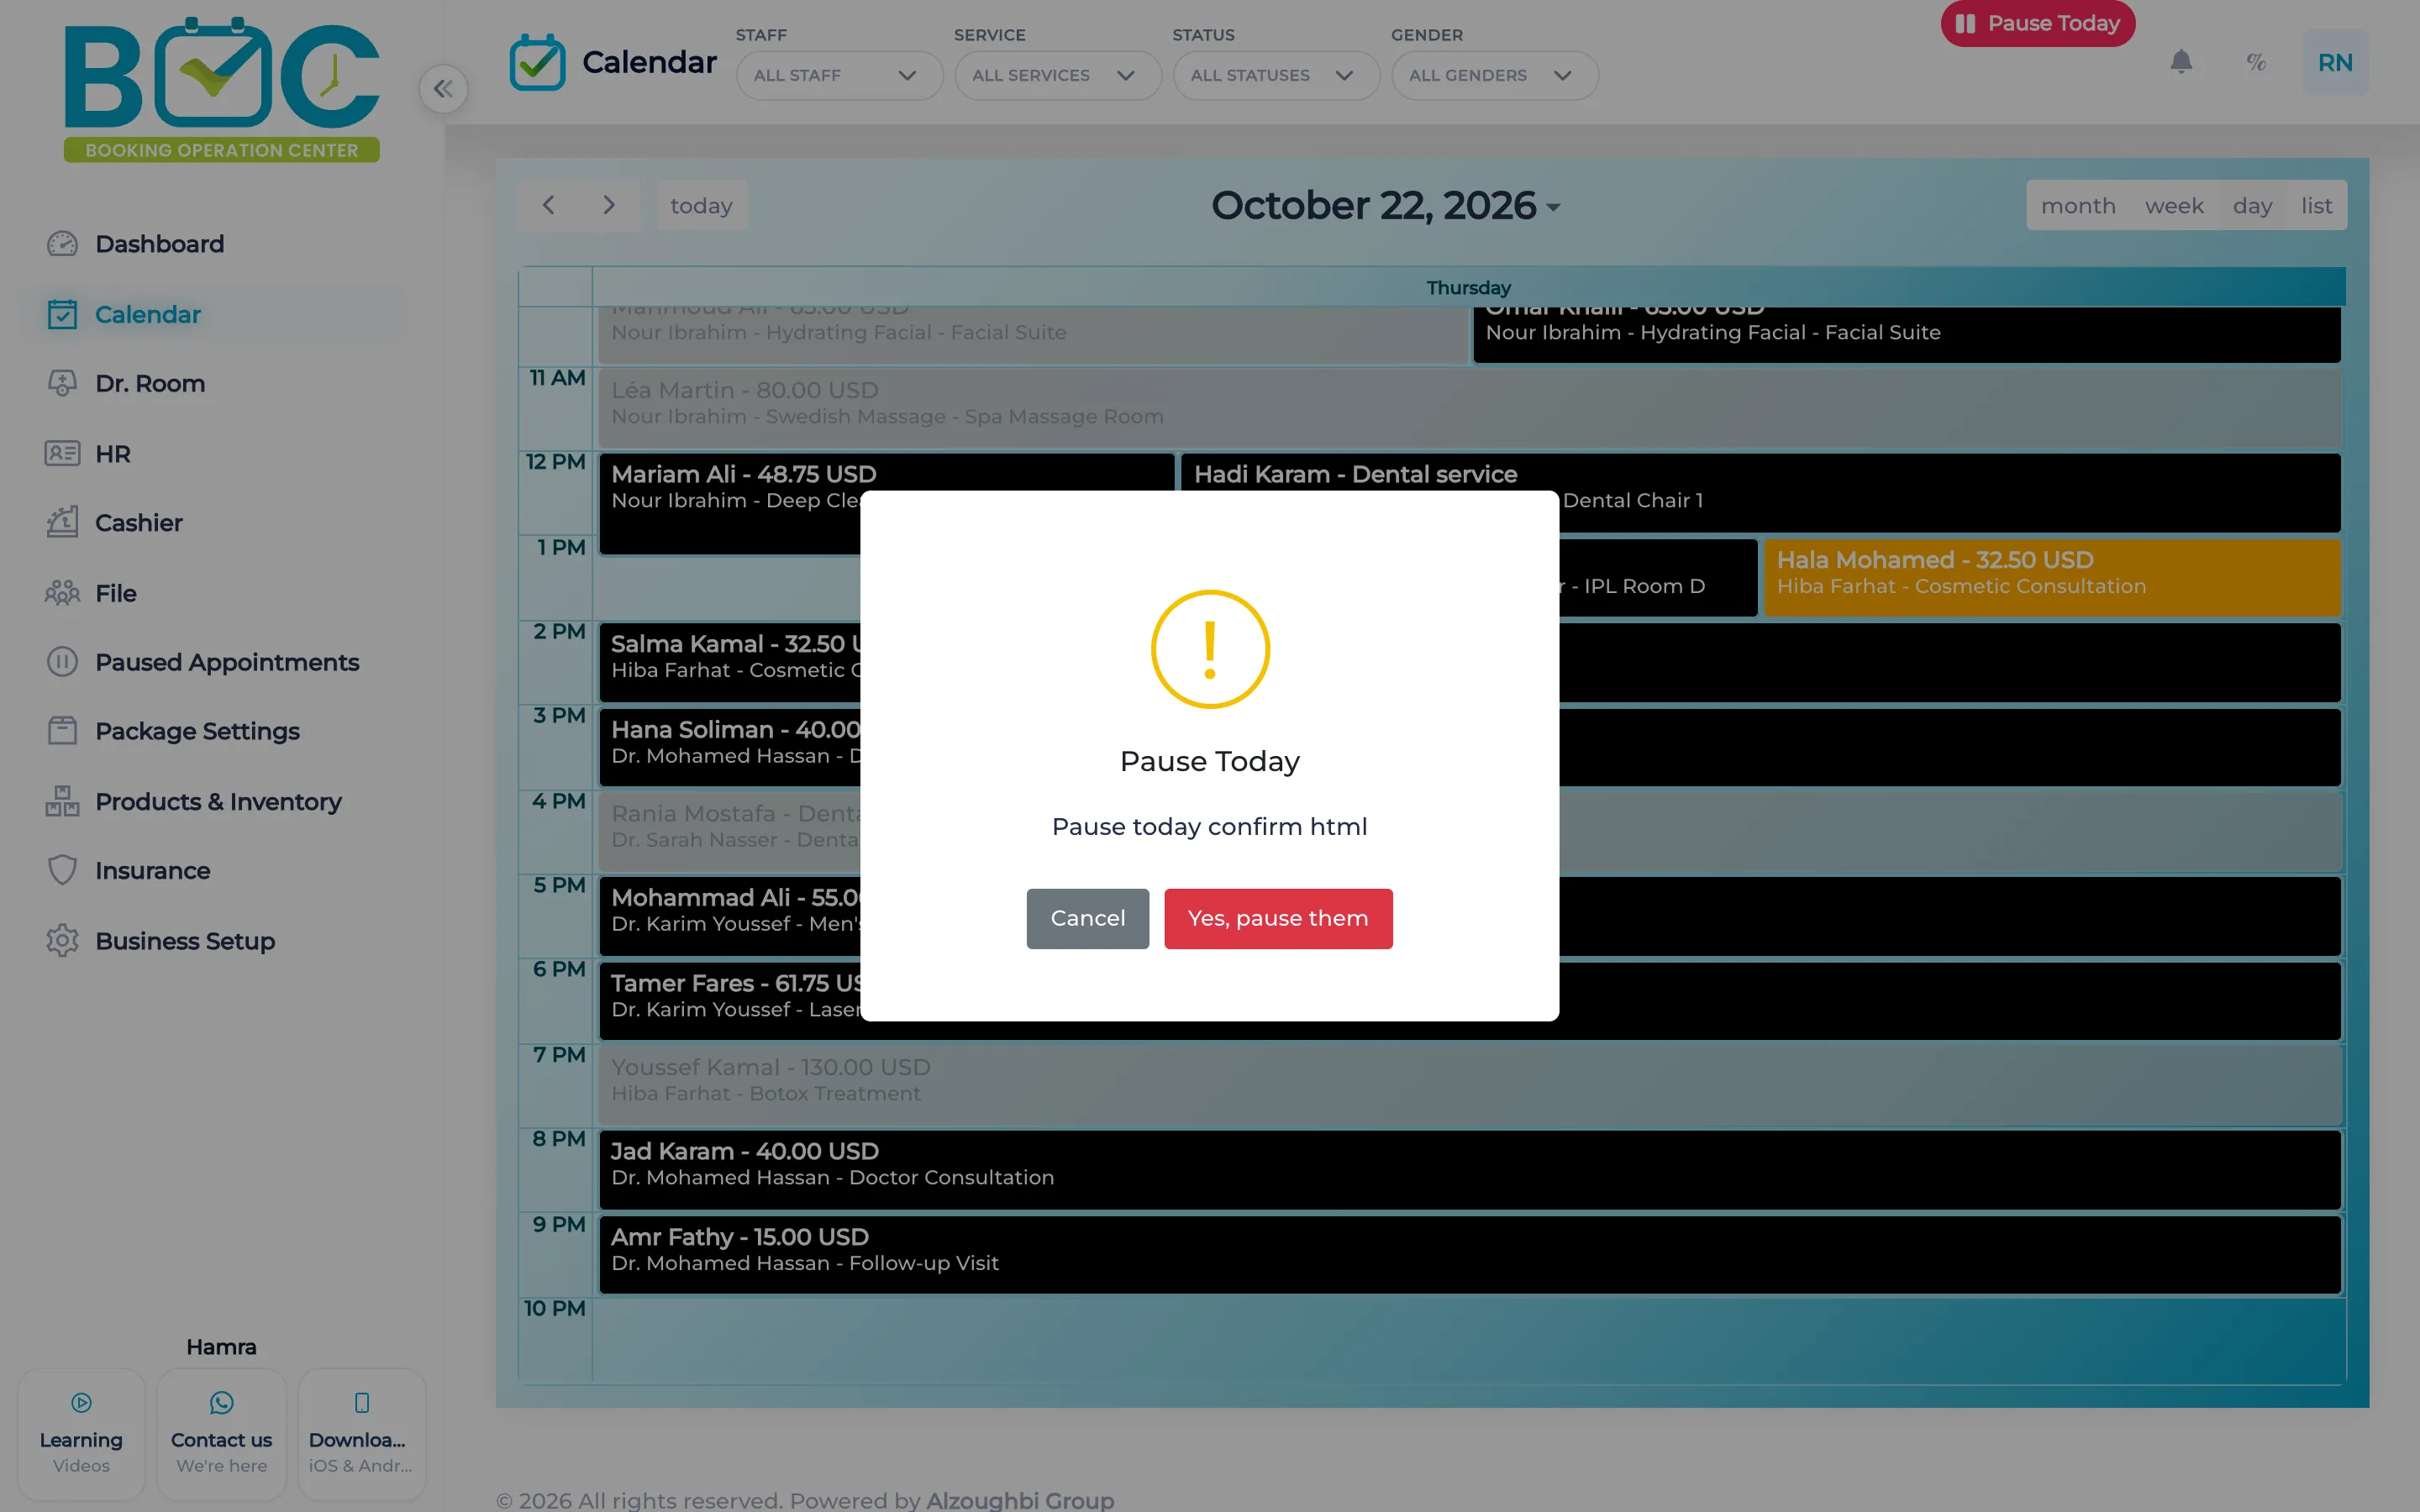Switch calendar to week view

2174,205
